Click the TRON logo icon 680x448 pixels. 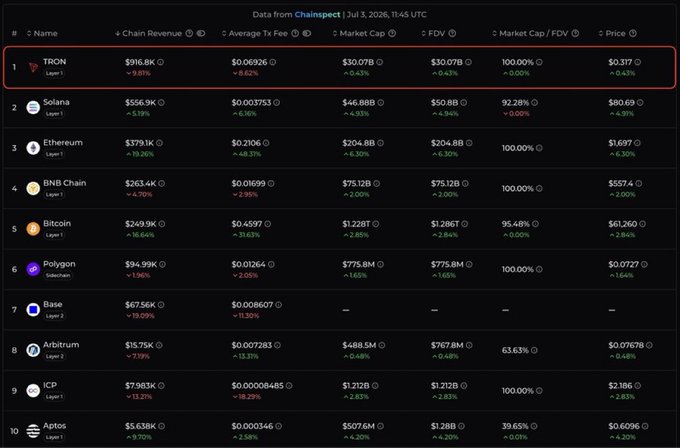tap(33, 67)
